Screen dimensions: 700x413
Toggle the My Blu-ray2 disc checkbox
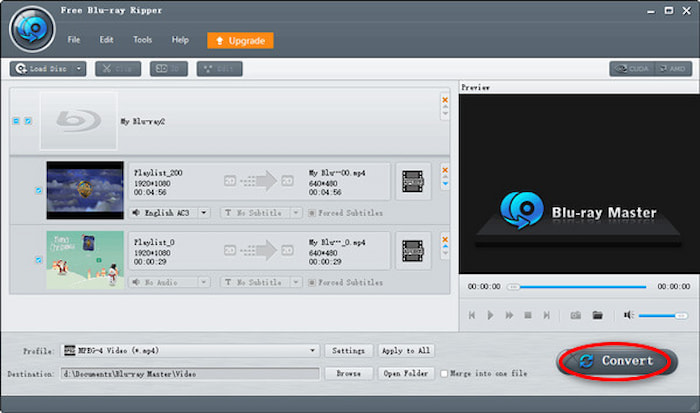click(28, 121)
